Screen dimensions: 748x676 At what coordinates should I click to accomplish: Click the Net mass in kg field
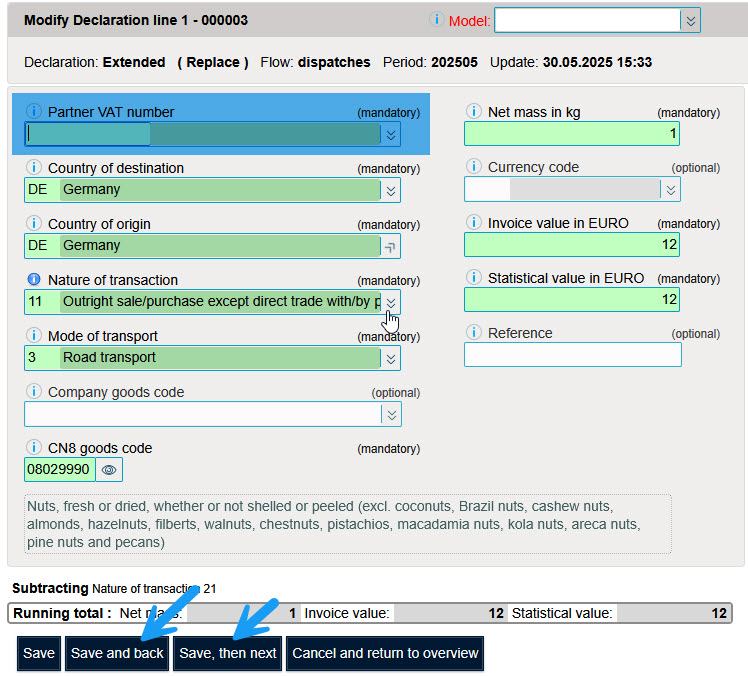(x=572, y=134)
